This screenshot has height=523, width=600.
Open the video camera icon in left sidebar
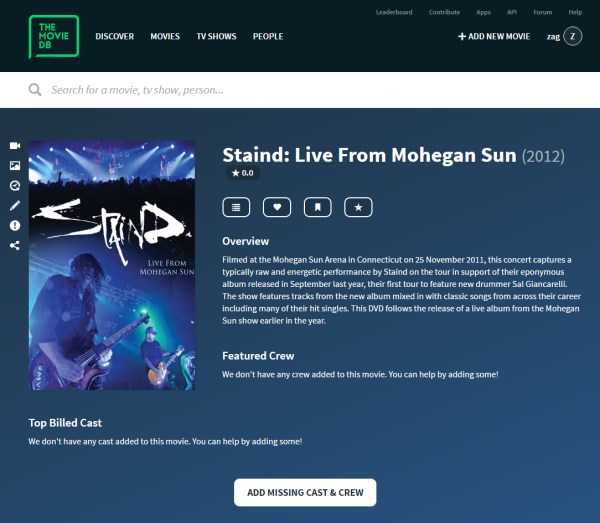15,146
